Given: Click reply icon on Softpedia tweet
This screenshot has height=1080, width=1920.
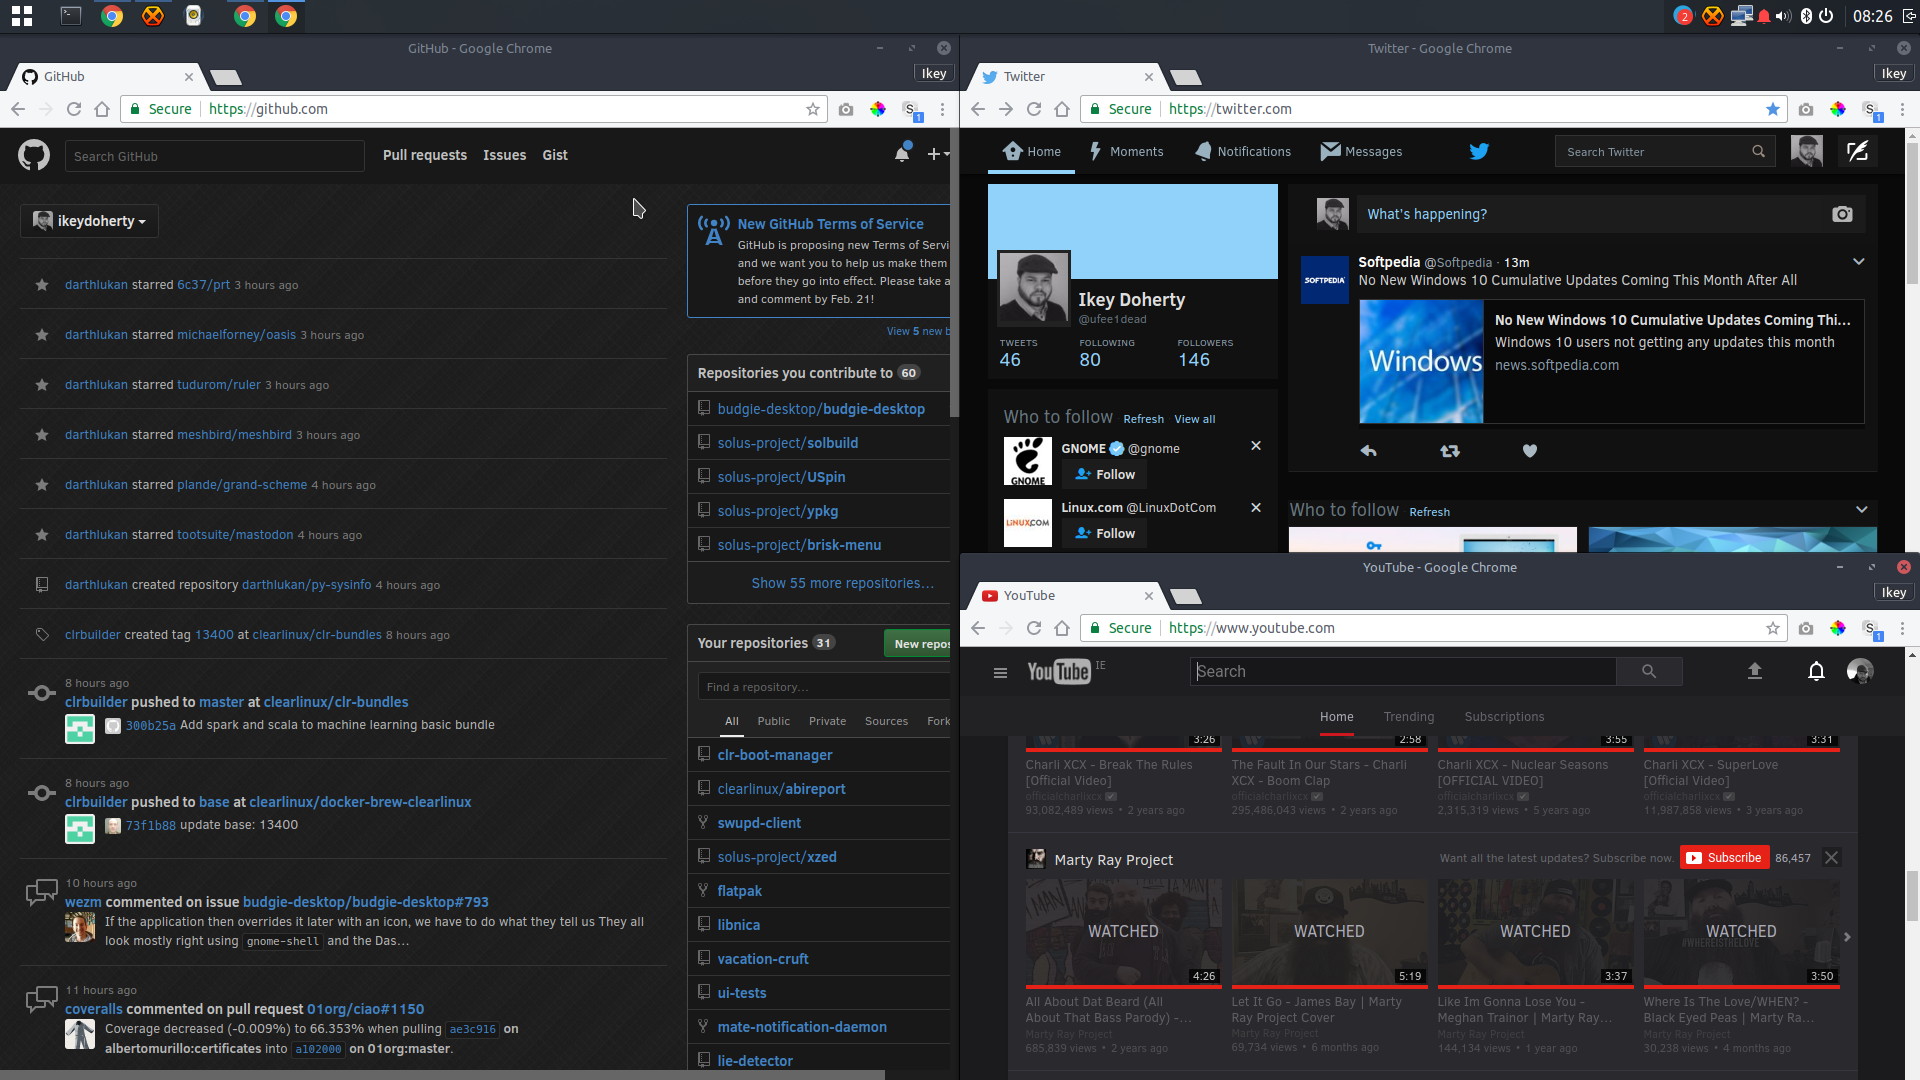Looking at the screenshot, I should [1368, 451].
